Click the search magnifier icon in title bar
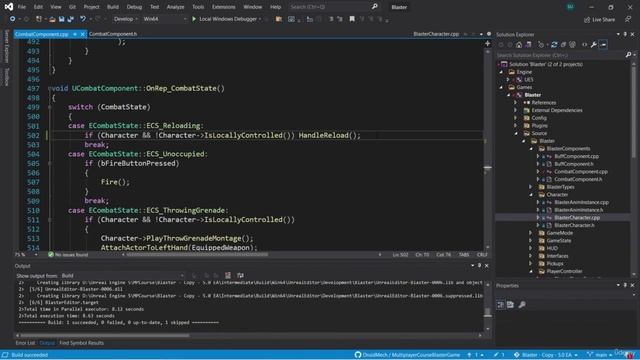 [x=374, y=7]
